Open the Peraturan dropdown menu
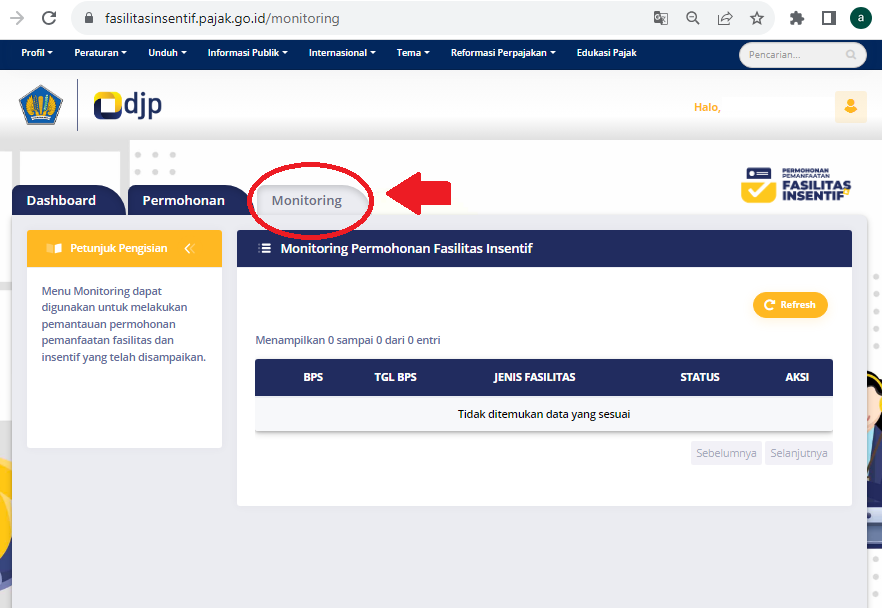882x608 pixels. point(100,53)
